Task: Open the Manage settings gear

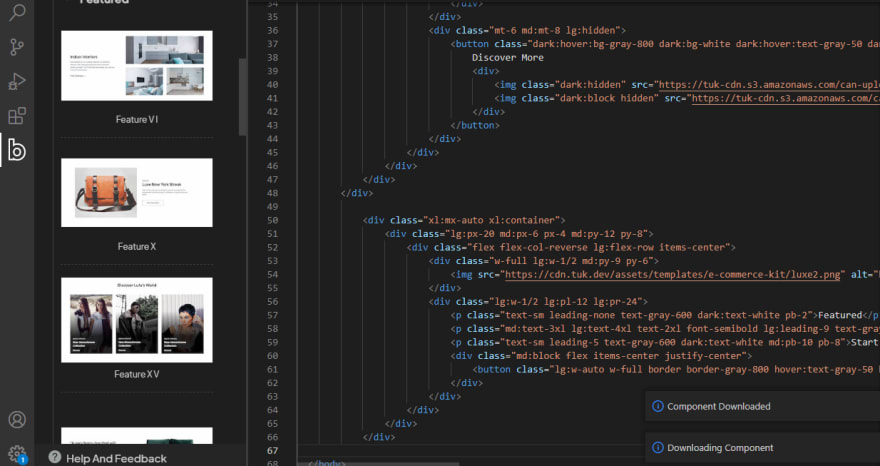Action: (x=17, y=453)
